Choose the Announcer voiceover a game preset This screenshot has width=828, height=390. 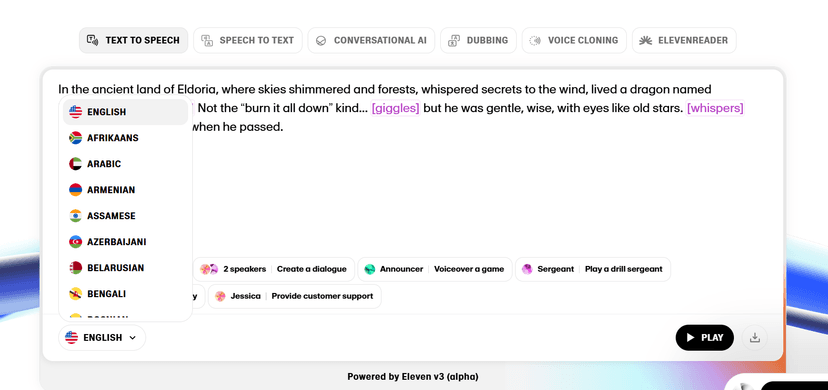(x=435, y=269)
